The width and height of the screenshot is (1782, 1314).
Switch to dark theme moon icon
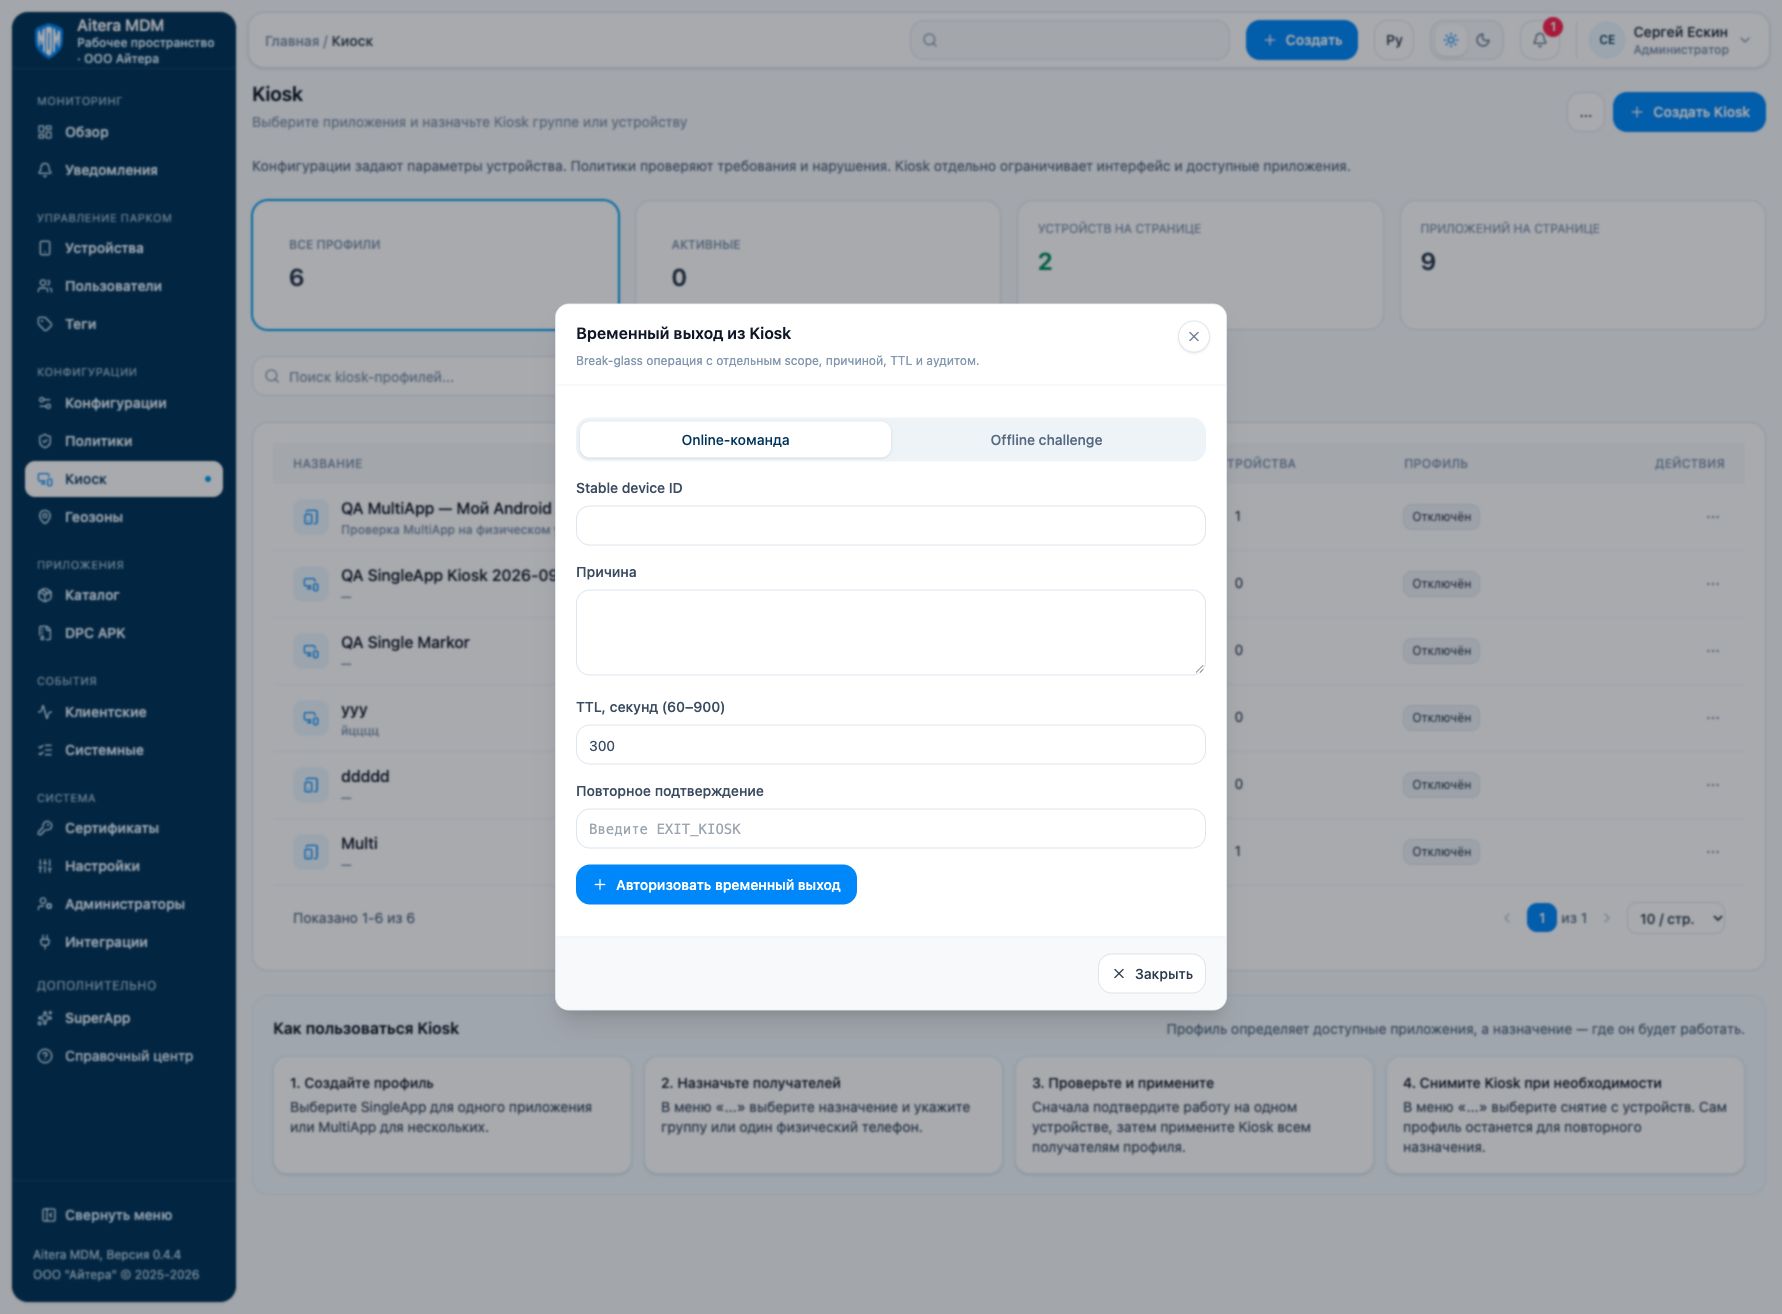[1483, 40]
